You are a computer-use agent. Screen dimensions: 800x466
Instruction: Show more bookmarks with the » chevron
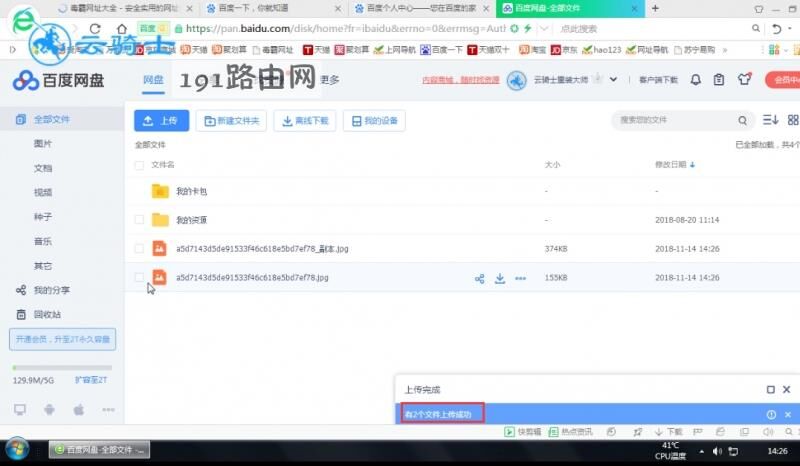[724, 50]
